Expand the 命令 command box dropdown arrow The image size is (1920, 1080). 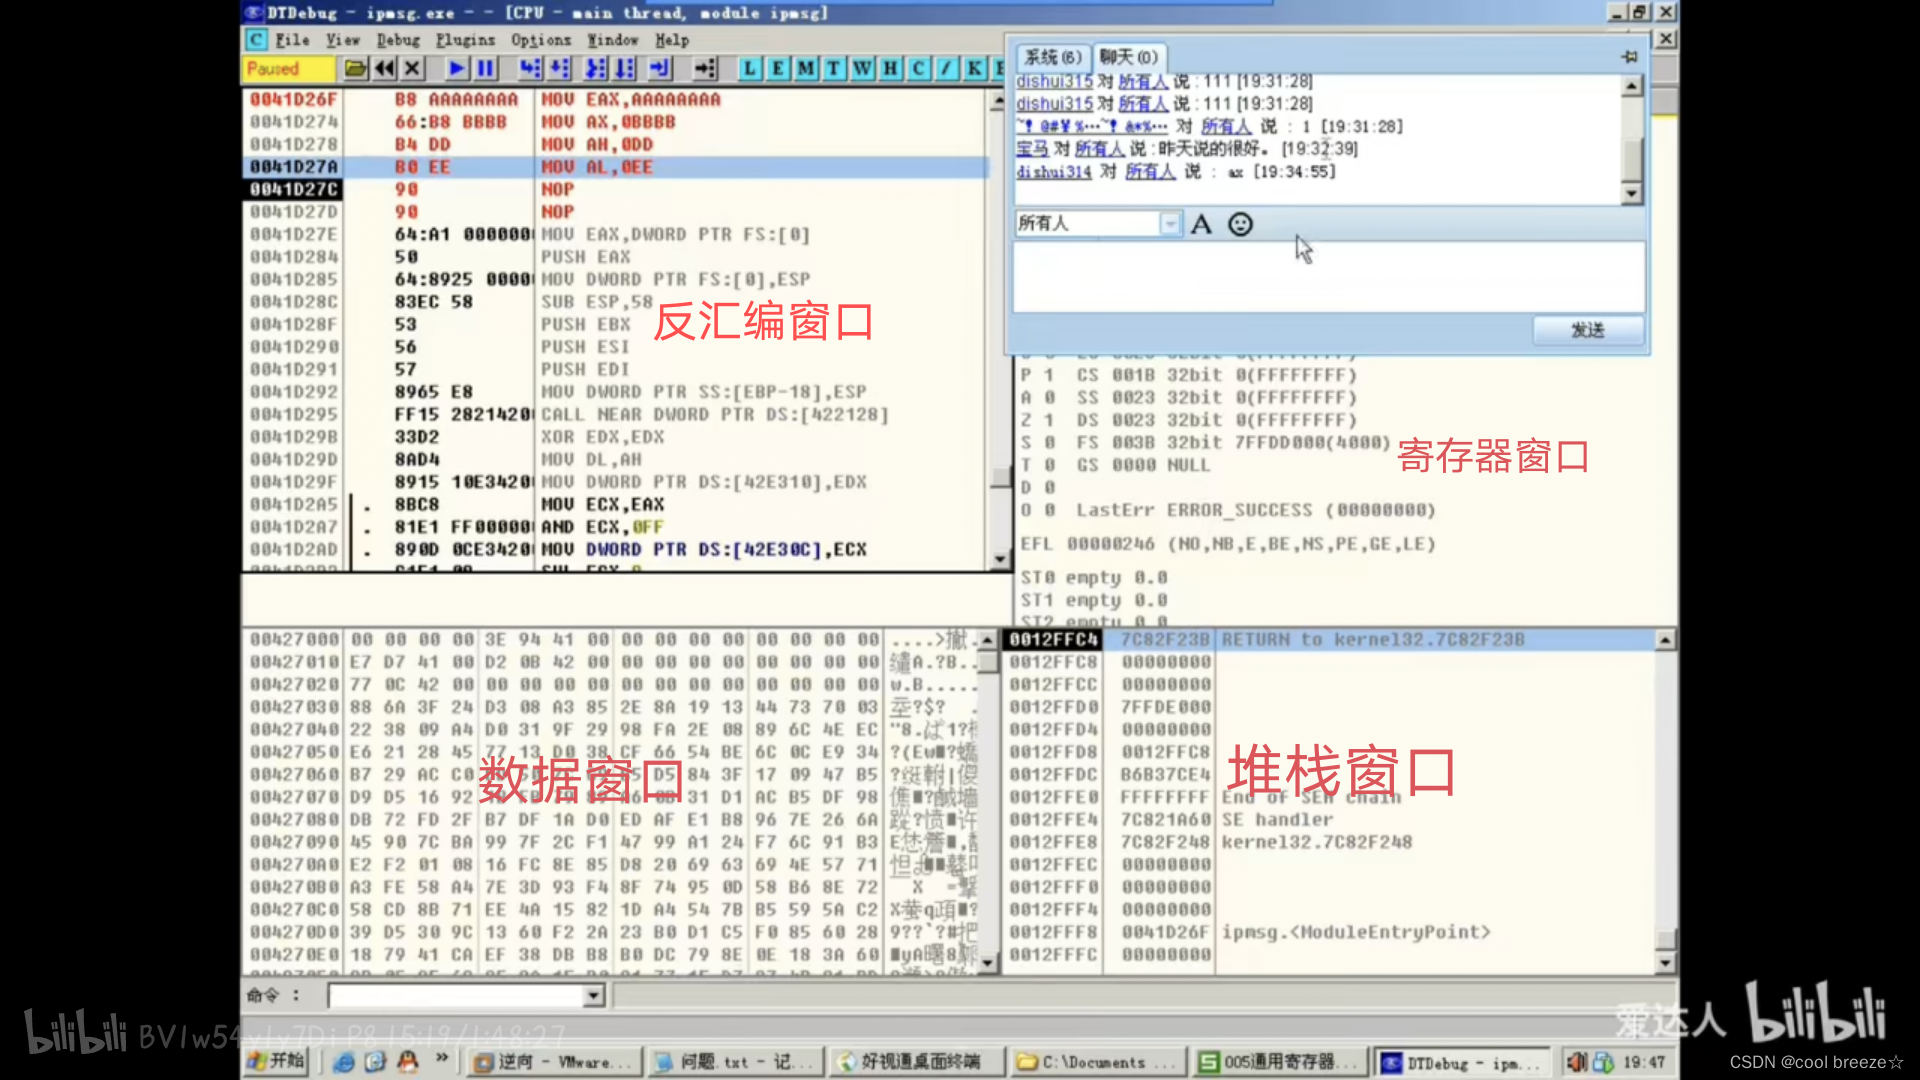(x=594, y=996)
